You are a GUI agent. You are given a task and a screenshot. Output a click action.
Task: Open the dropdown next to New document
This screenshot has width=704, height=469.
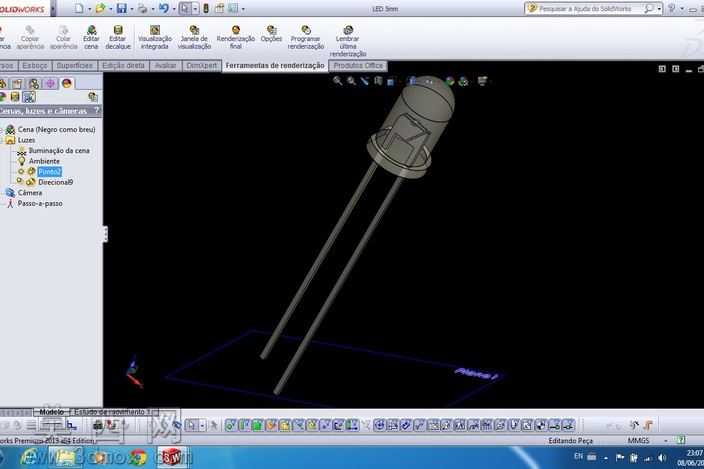pos(89,9)
